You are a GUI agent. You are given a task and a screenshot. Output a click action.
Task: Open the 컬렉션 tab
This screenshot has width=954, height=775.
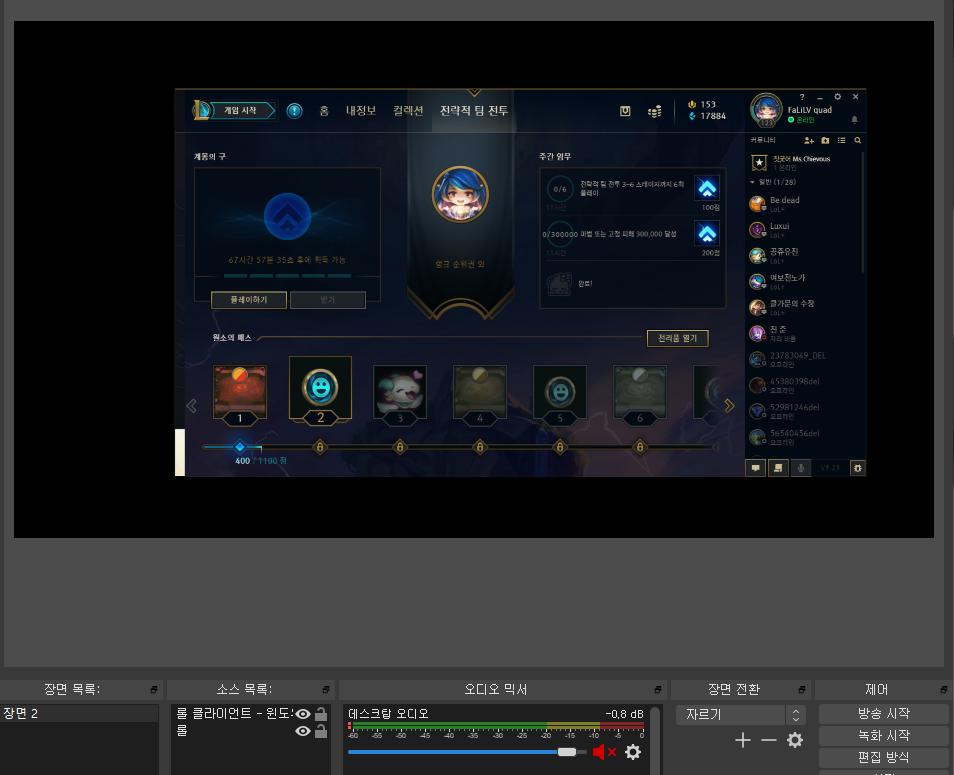(408, 111)
